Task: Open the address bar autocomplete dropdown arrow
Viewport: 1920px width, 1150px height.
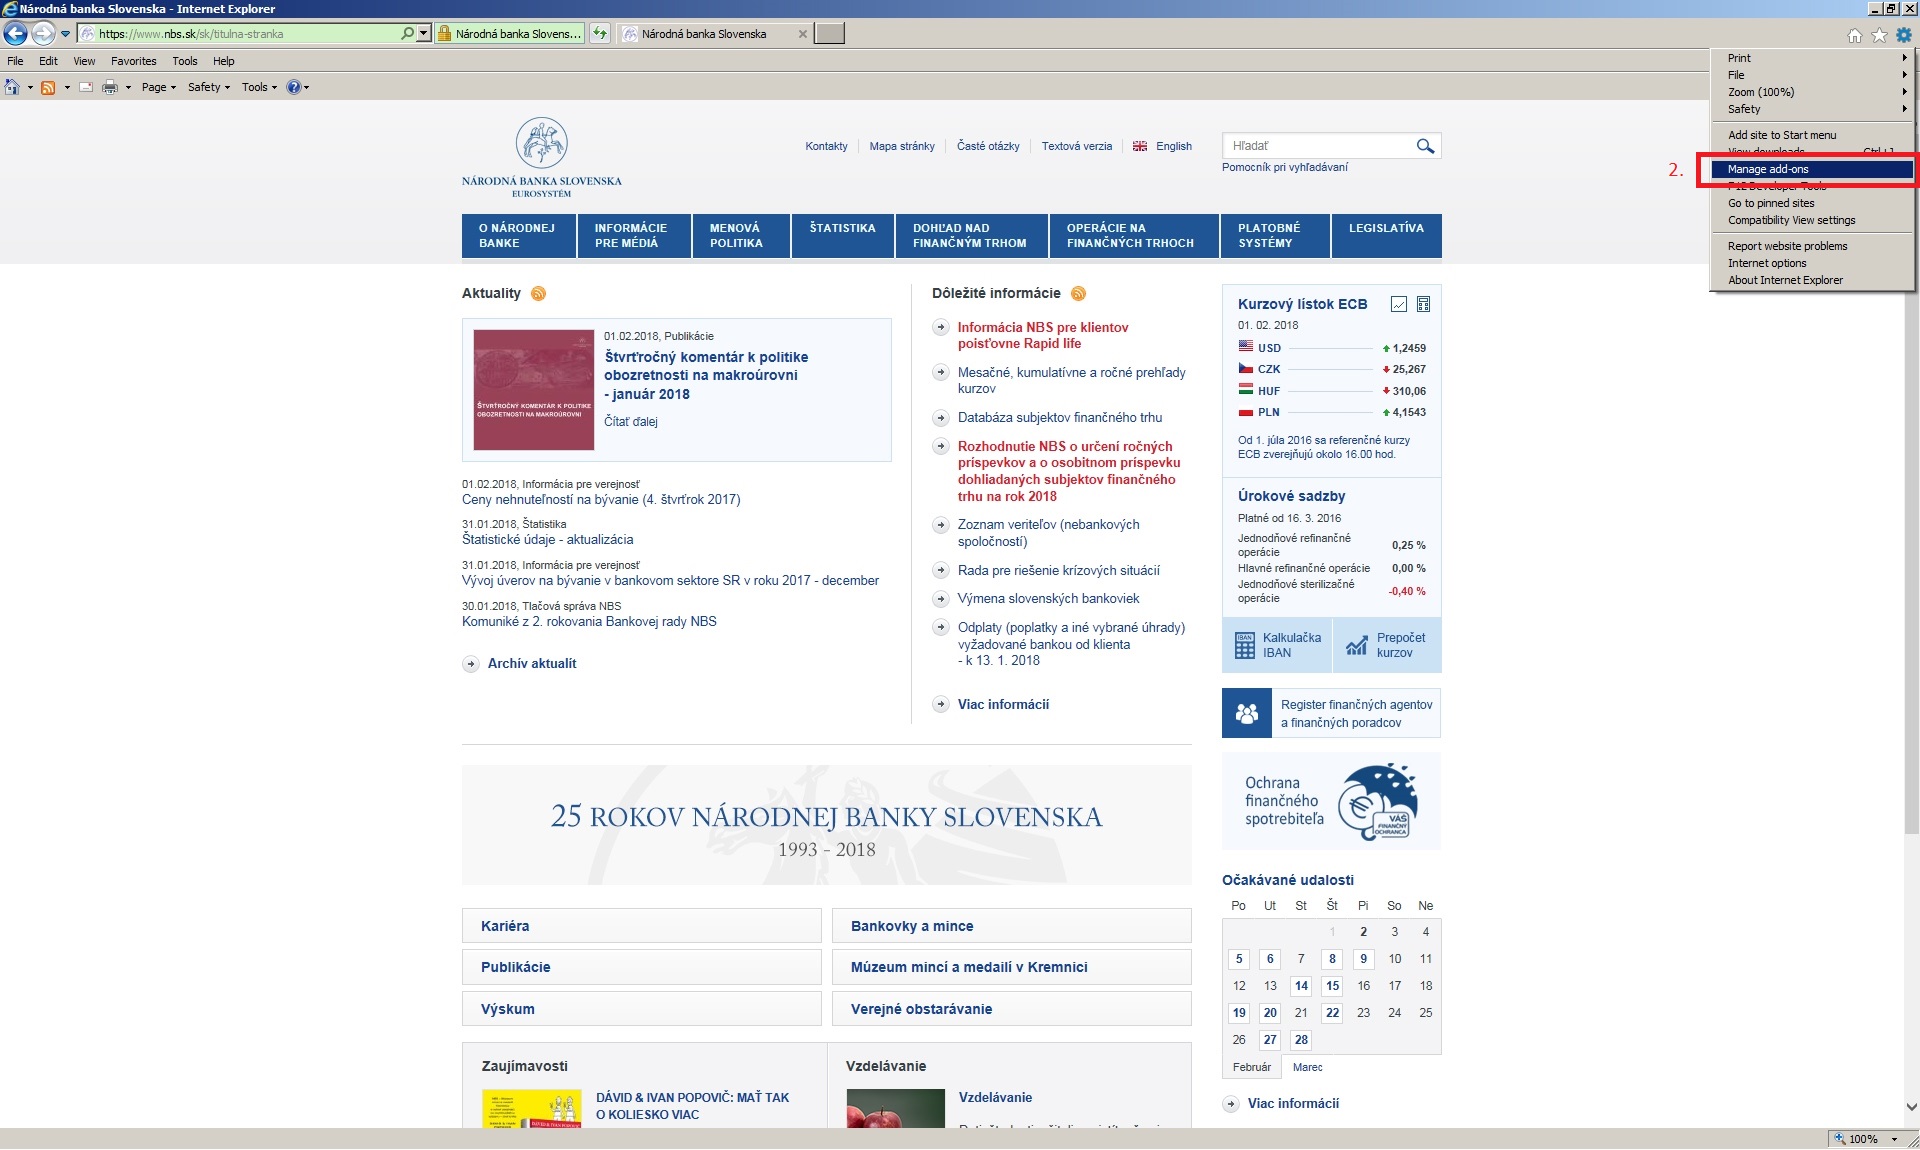Action: coord(424,34)
